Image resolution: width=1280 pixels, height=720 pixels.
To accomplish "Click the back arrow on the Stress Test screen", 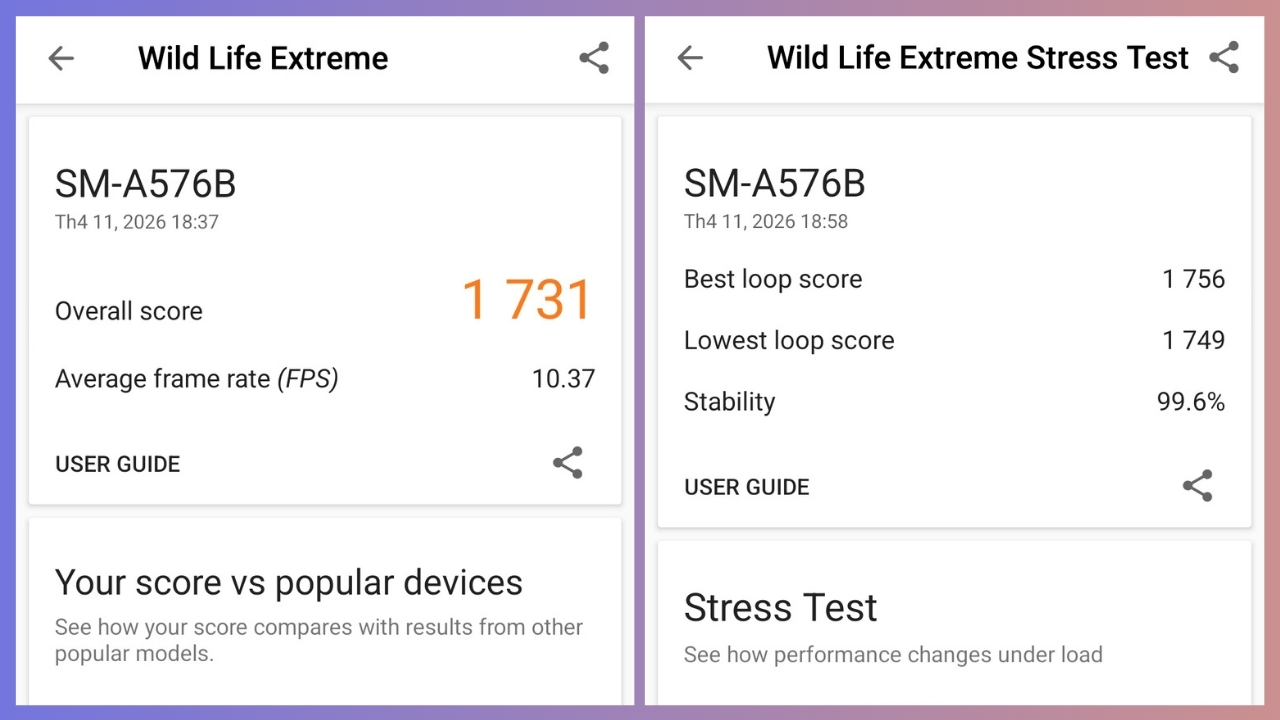I will 689,58.
